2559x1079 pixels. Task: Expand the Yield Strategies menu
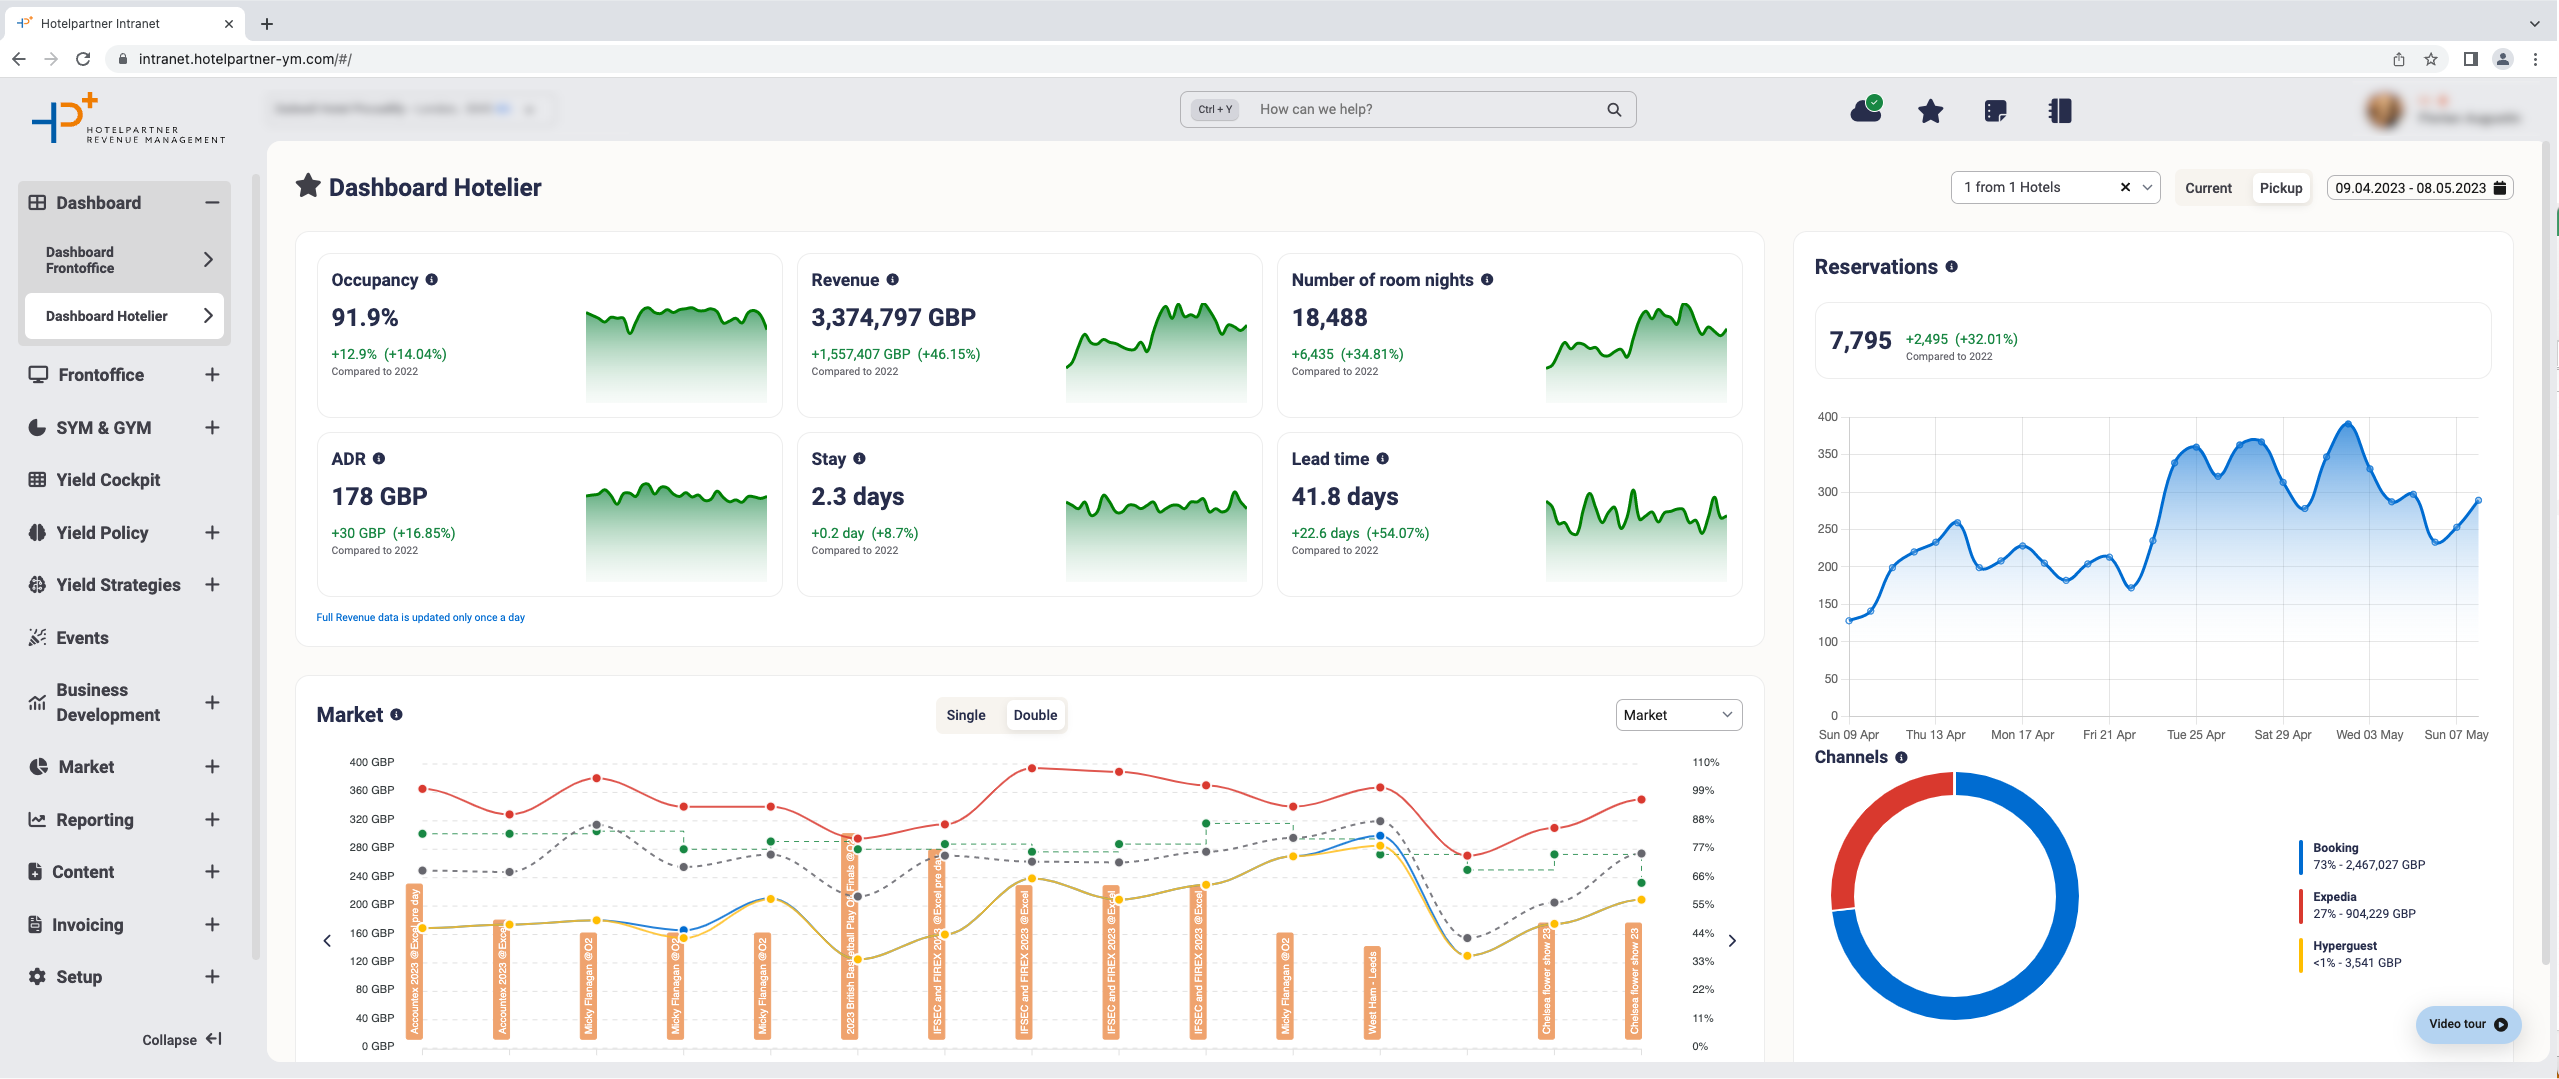tap(212, 585)
